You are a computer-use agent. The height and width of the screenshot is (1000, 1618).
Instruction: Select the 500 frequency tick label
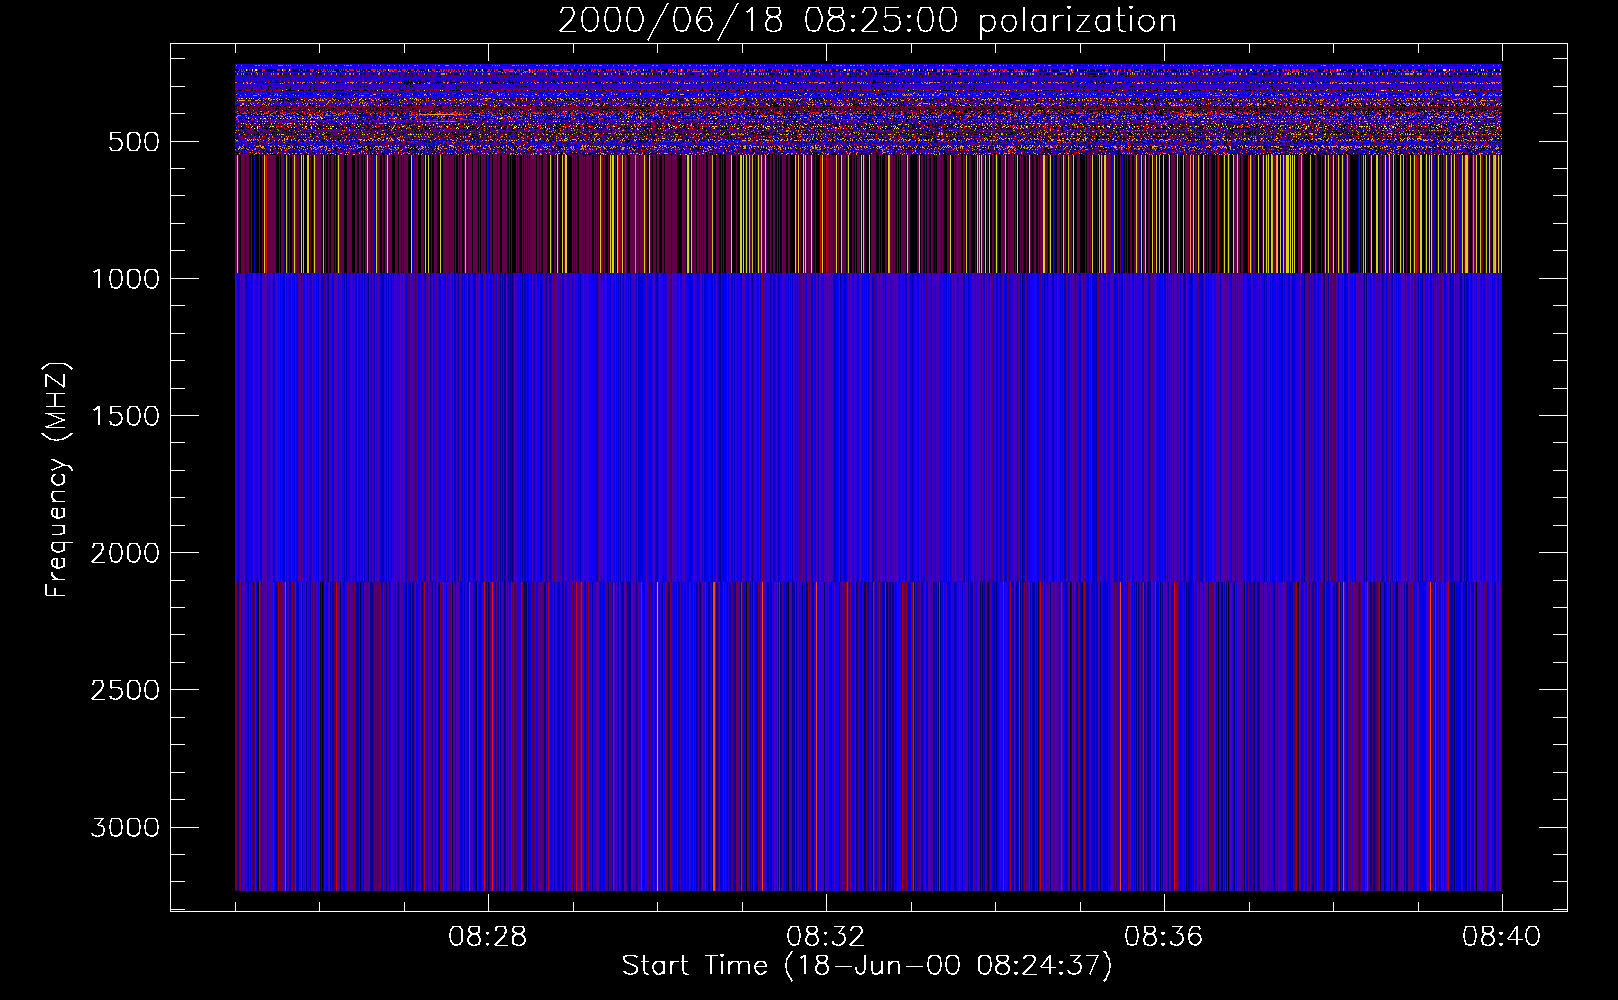pyautogui.click(x=134, y=142)
